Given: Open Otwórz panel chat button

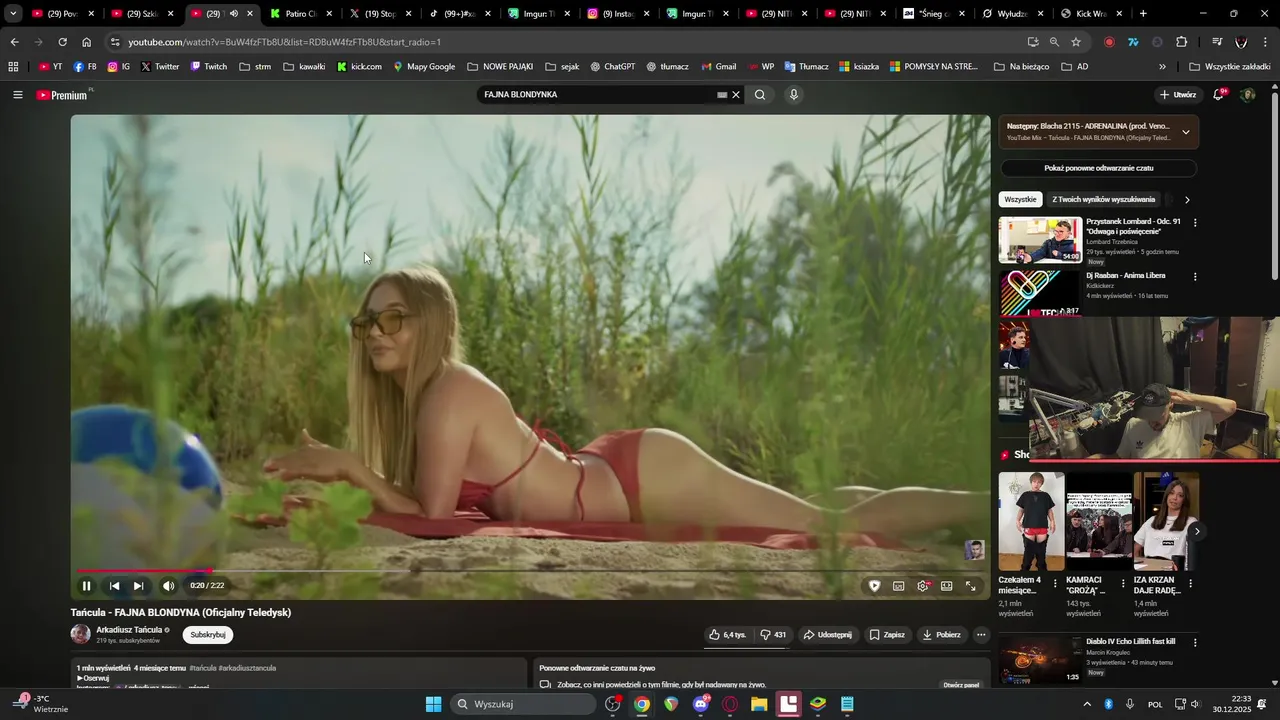Looking at the screenshot, I should 961,685.
